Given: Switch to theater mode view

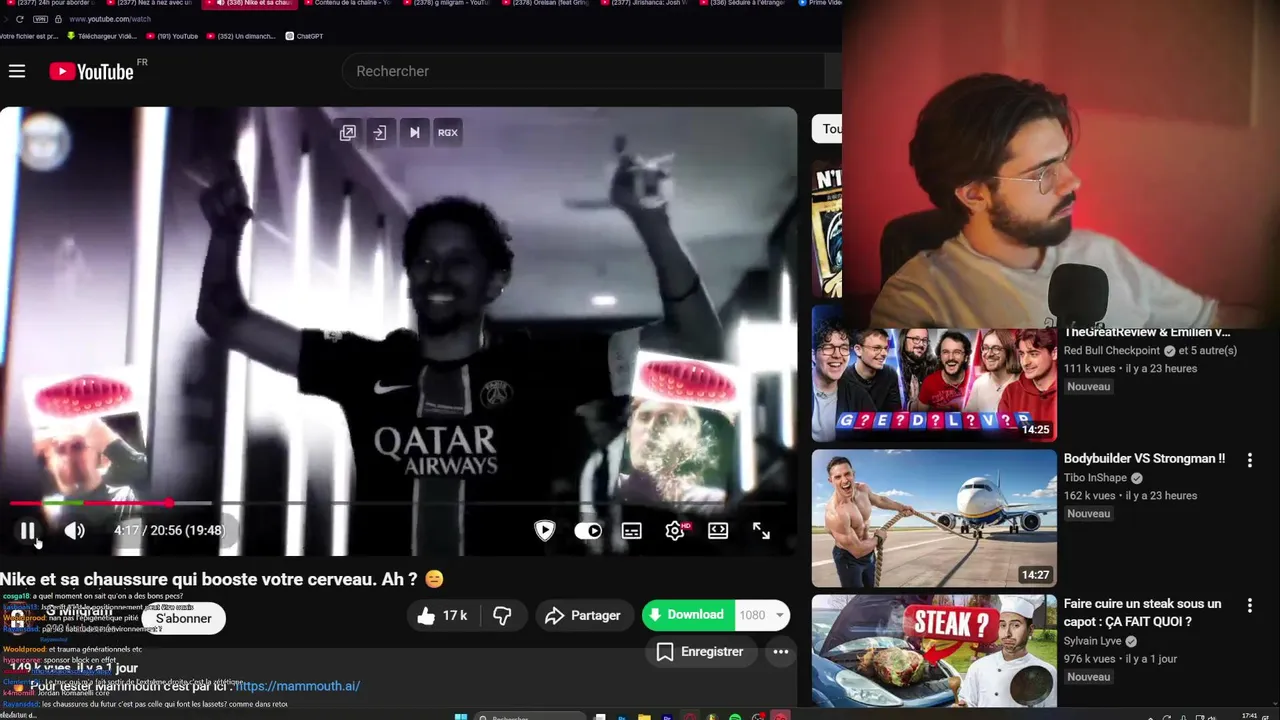Looking at the screenshot, I should coord(718,531).
